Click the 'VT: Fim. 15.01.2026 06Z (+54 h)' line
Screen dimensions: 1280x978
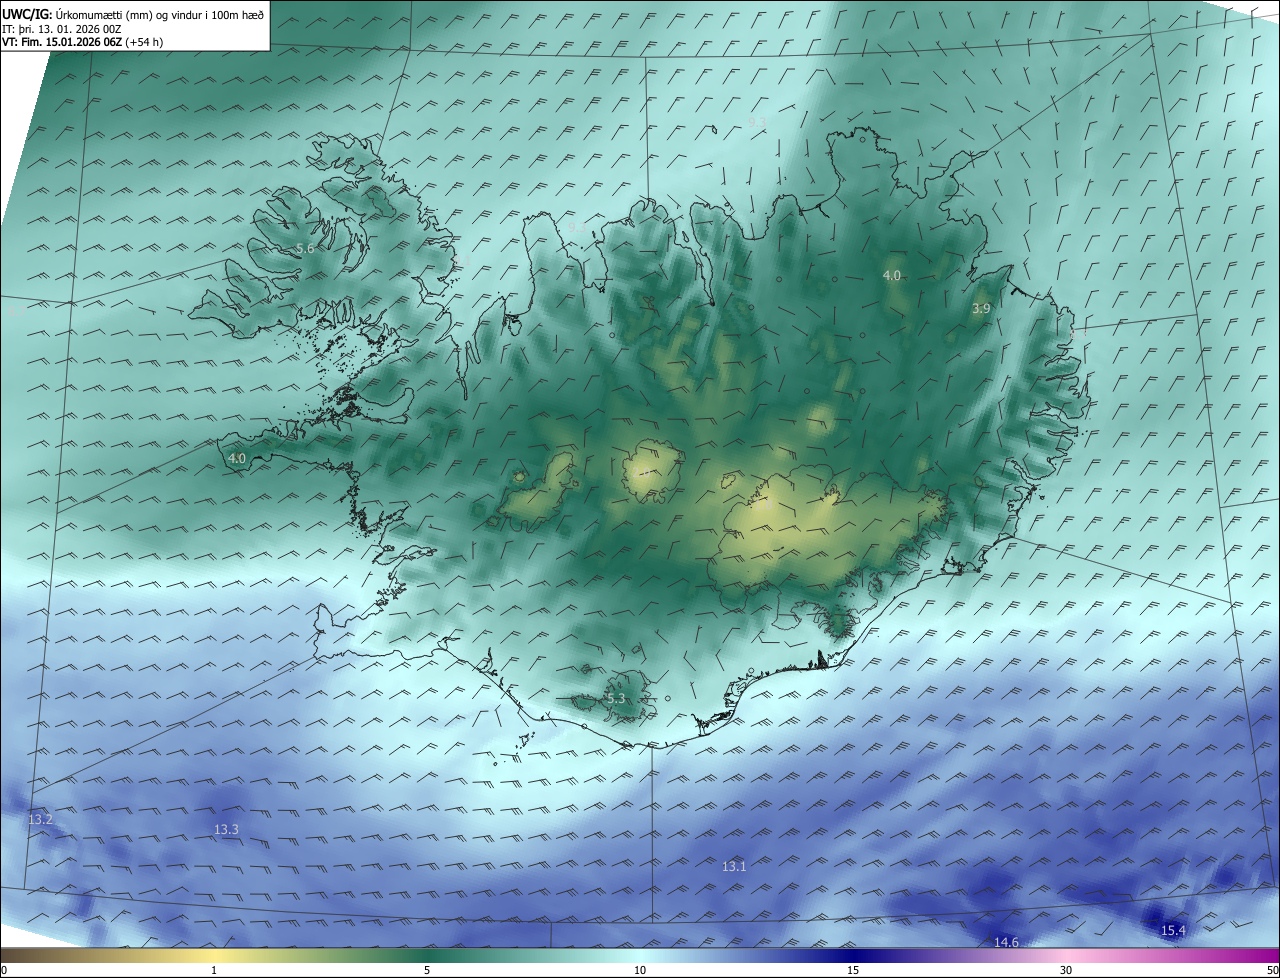(x=83, y=42)
